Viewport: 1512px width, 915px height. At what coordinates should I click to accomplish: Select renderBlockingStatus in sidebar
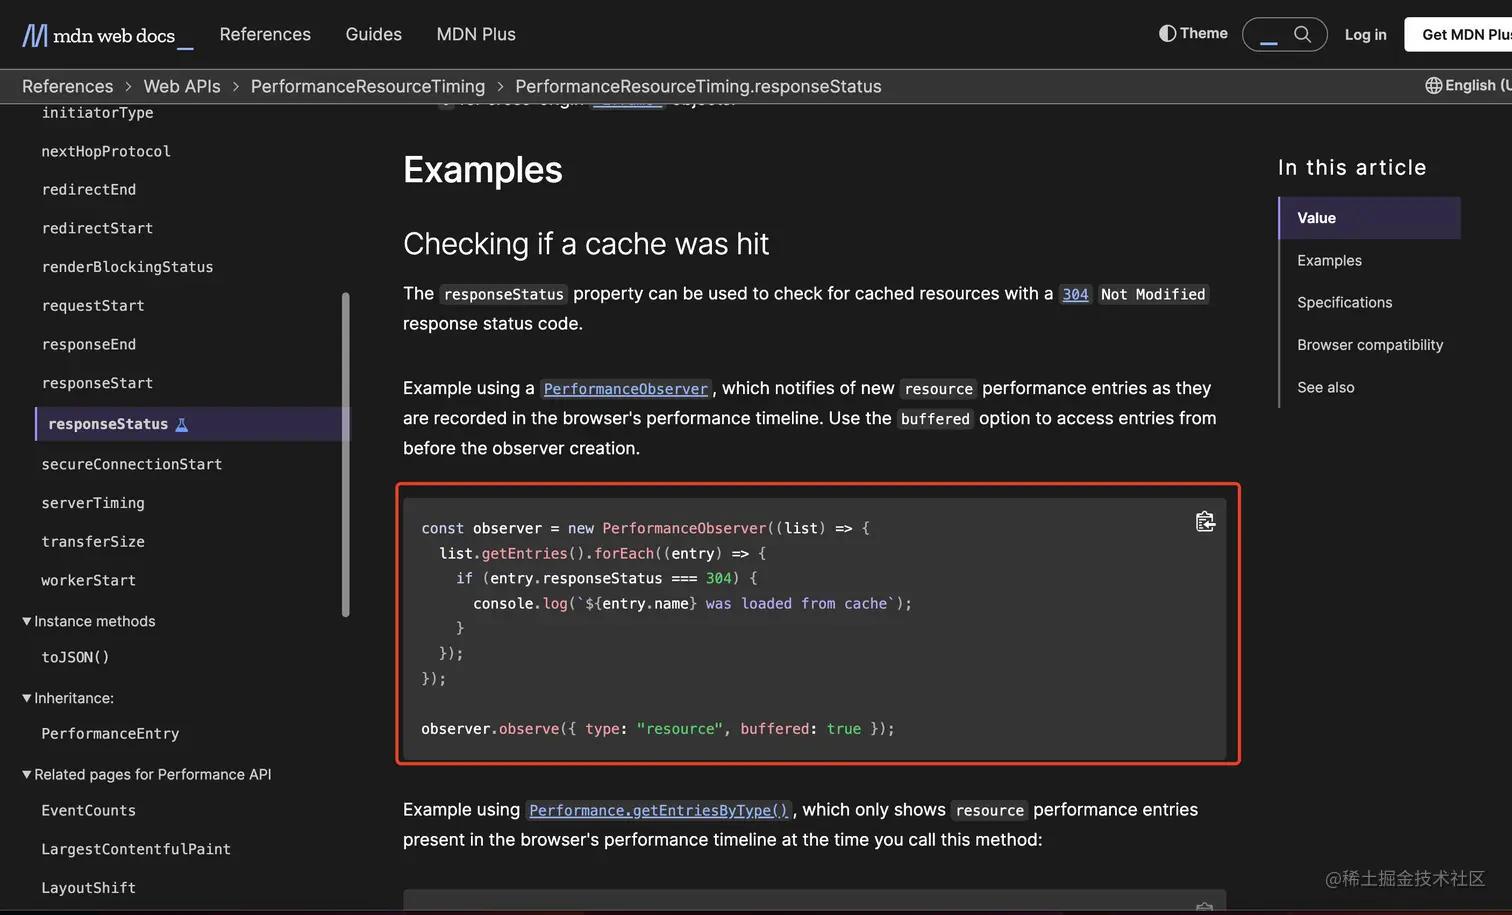(x=127, y=267)
